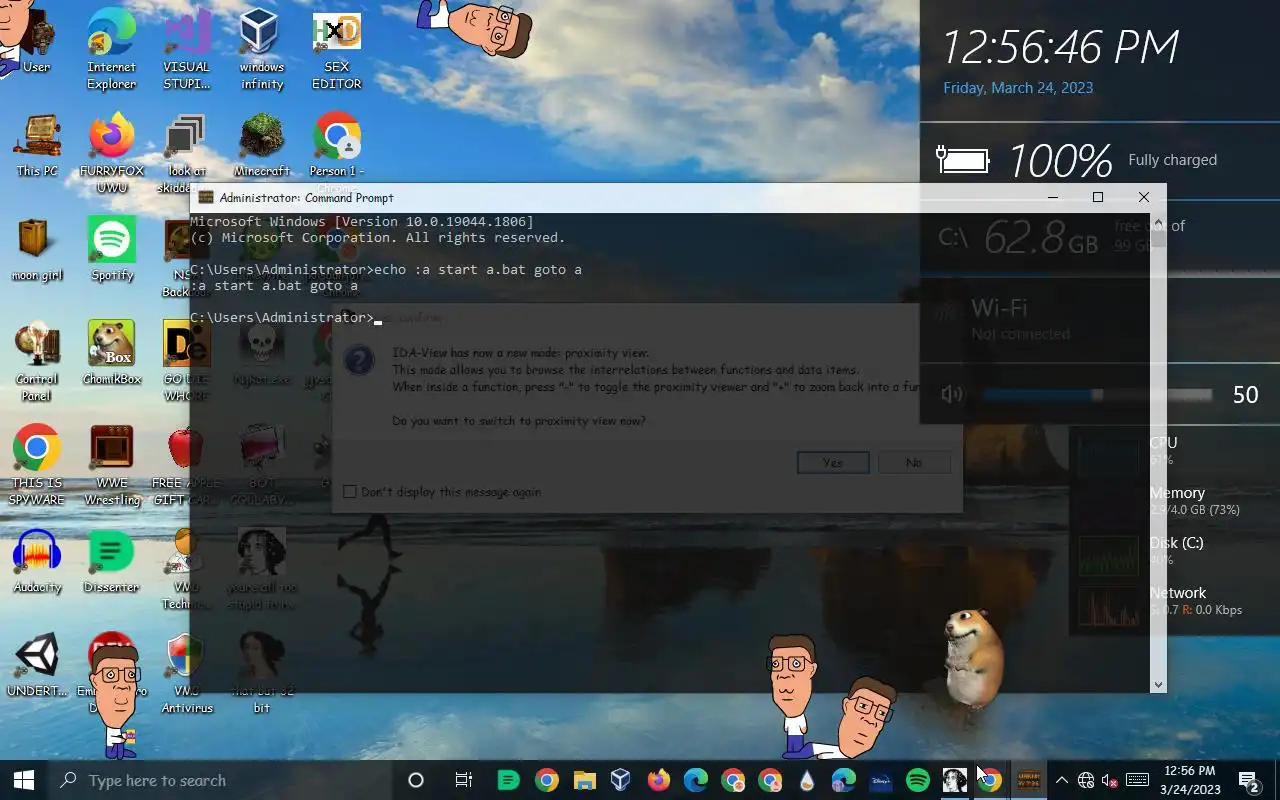
Task: Click the Friday, March 24, 2023 date
Action: point(1018,88)
